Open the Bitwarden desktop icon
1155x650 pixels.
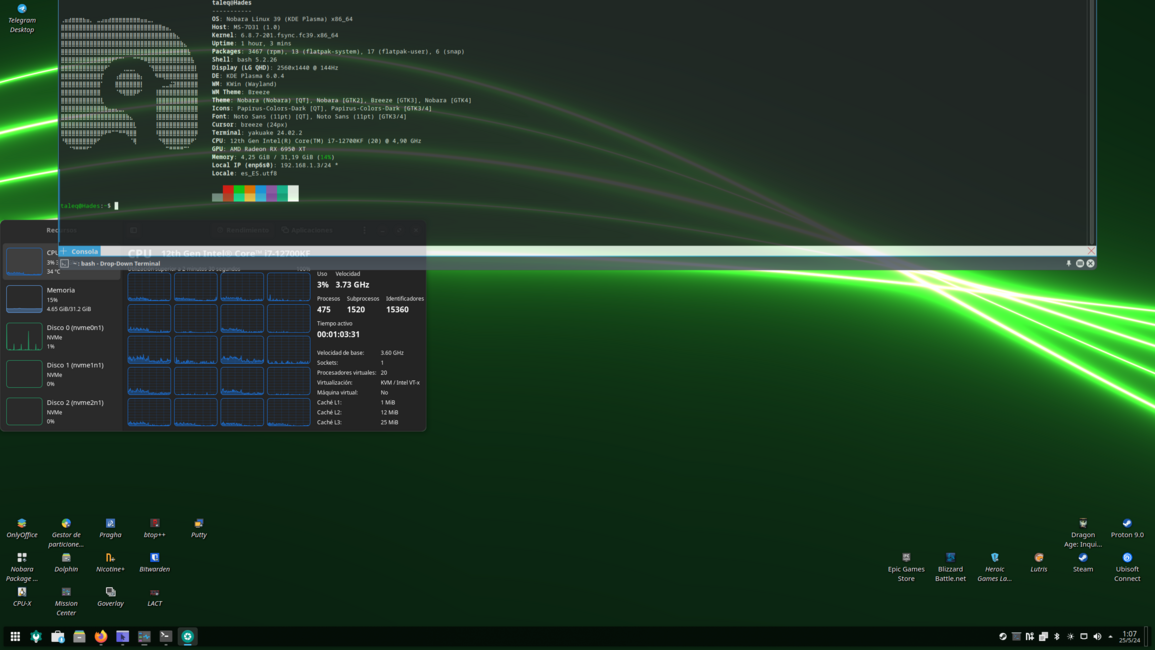[154, 562]
